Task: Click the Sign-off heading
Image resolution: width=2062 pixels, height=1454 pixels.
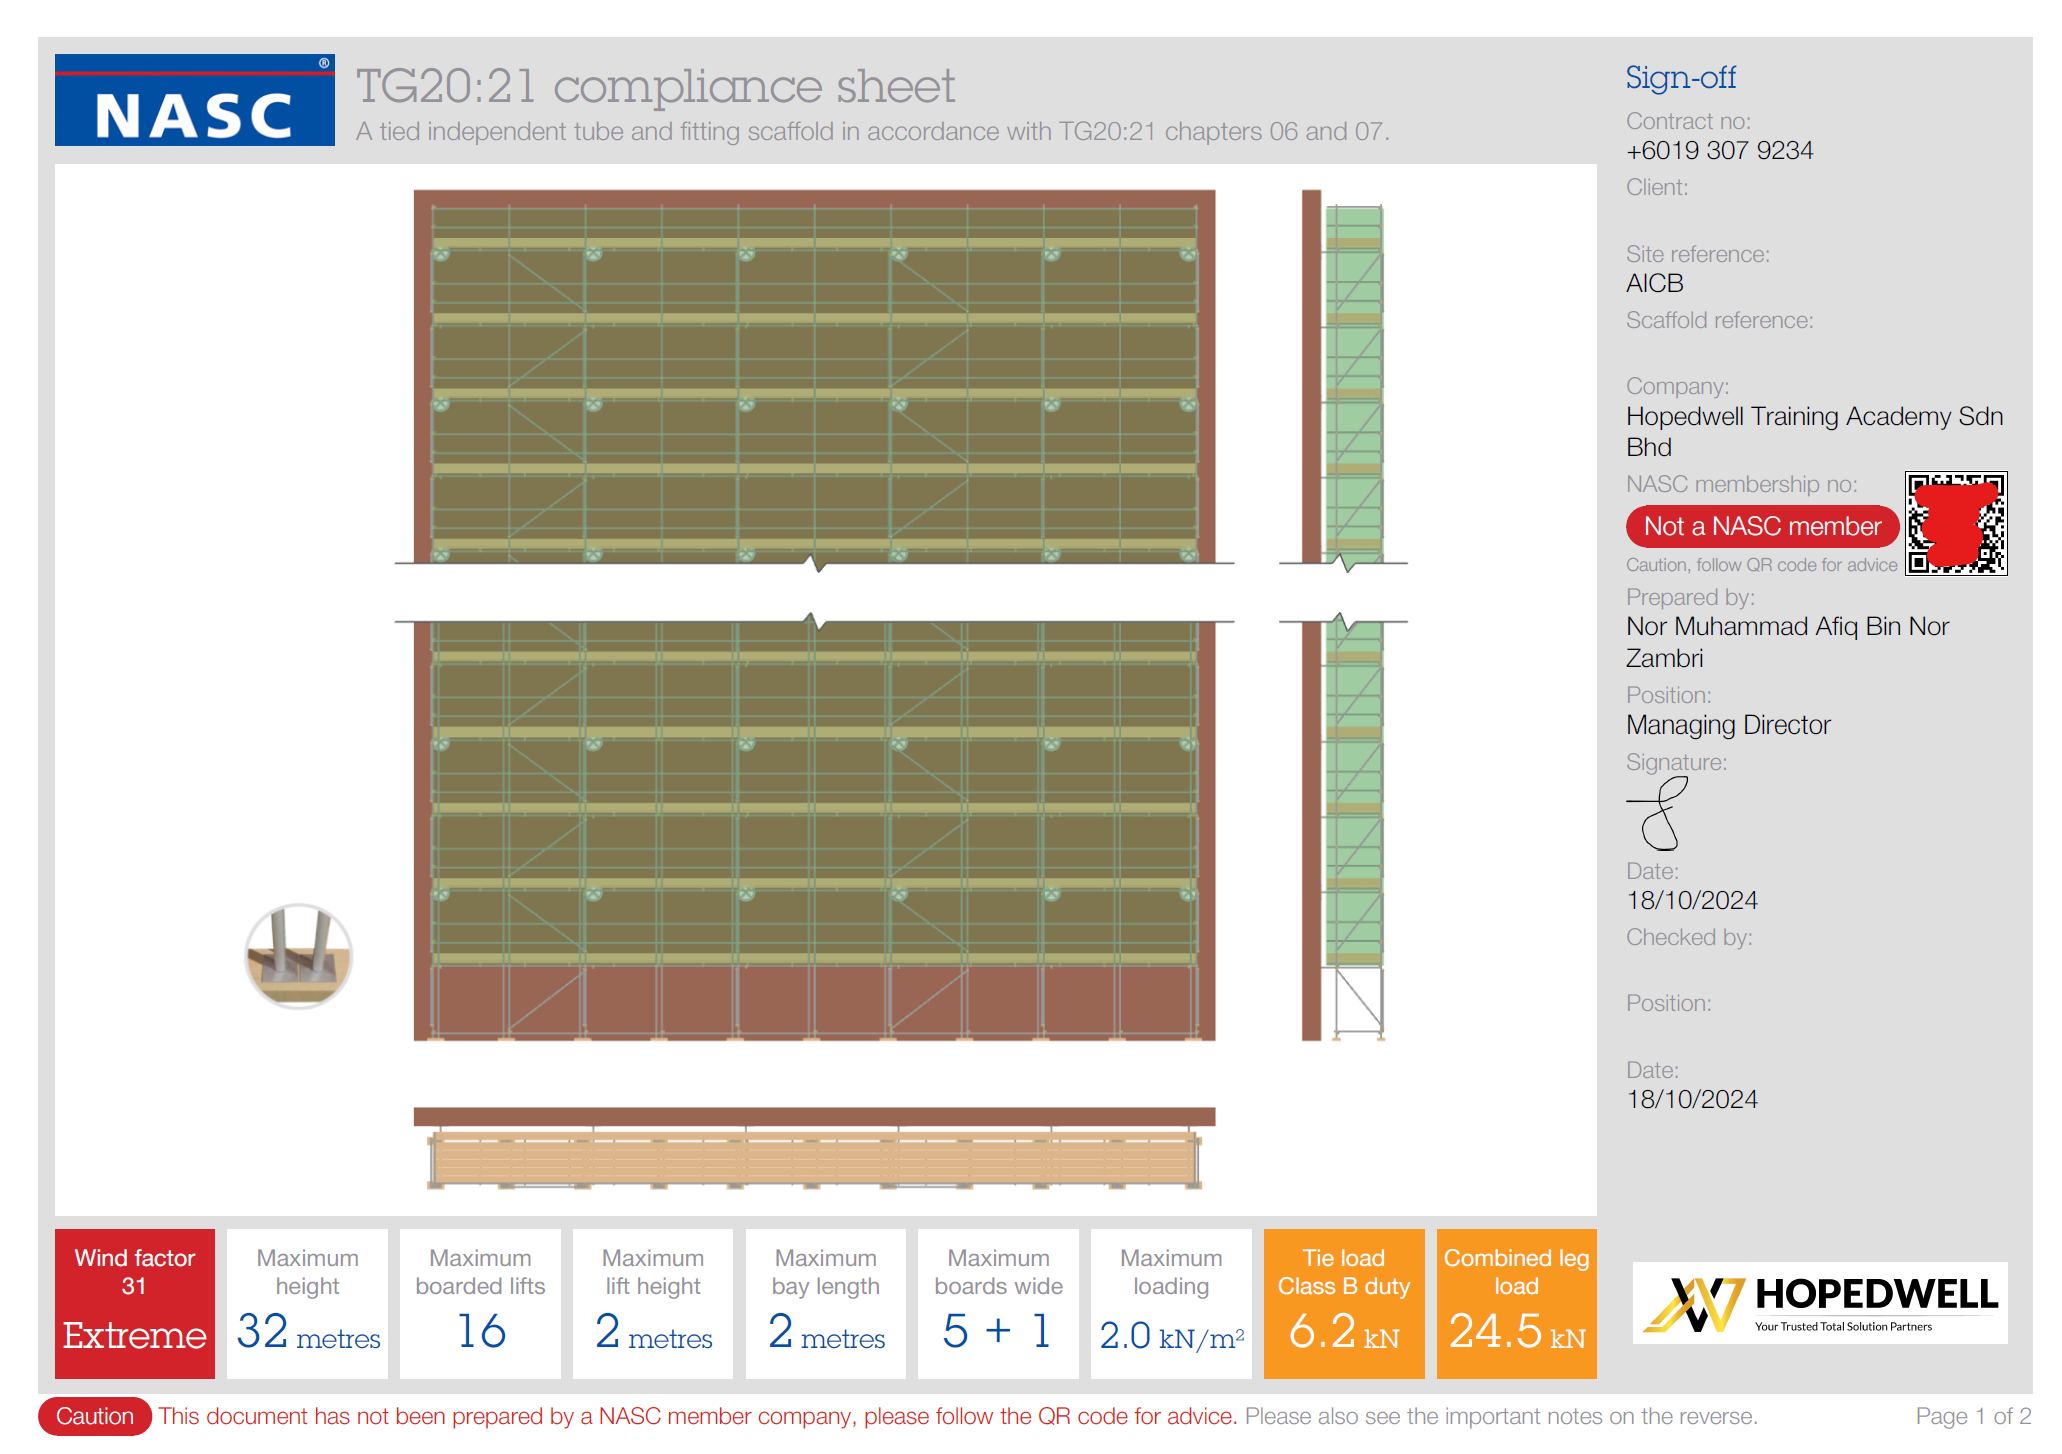Action: 1680,77
